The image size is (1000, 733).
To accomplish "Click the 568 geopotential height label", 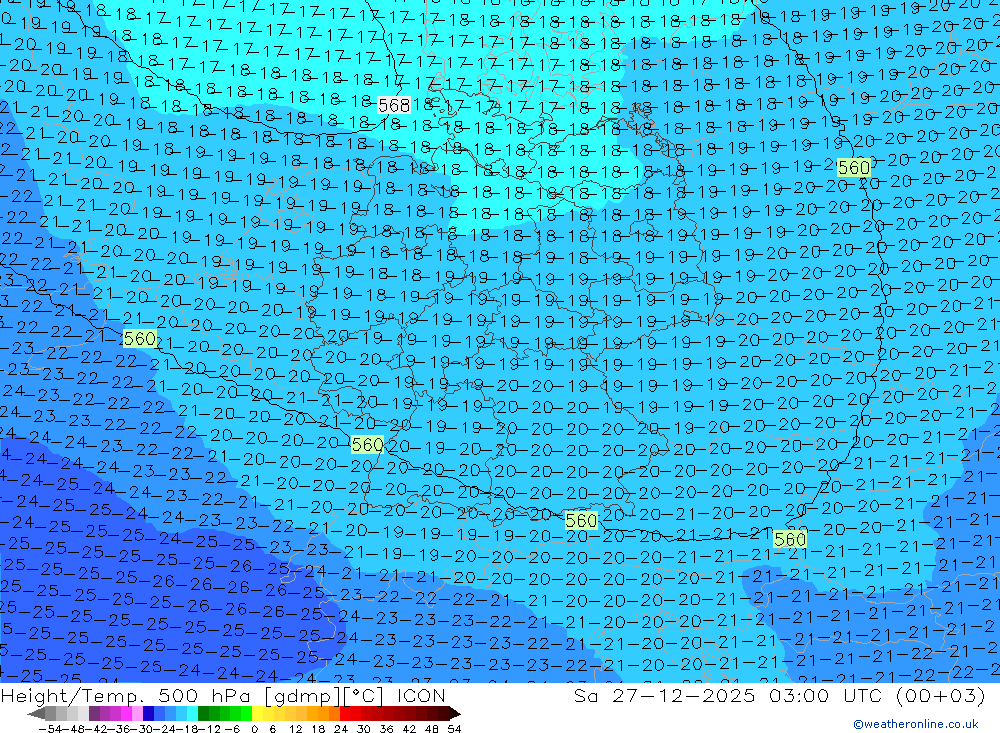I will click(393, 105).
